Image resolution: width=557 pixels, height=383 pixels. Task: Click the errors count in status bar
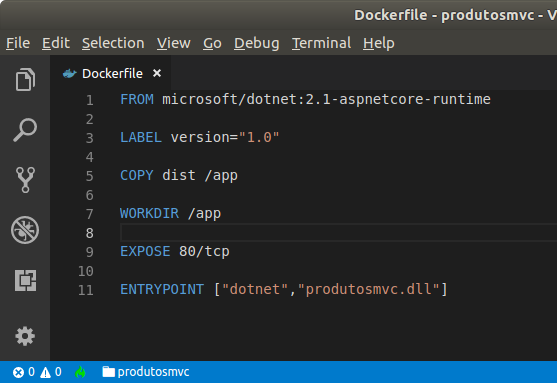(x=24, y=372)
